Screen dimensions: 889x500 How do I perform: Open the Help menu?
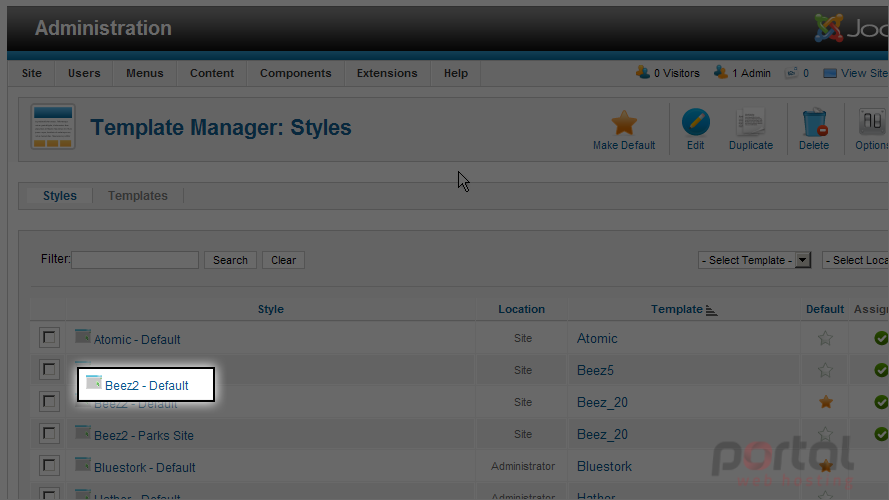pyautogui.click(x=456, y=73)
